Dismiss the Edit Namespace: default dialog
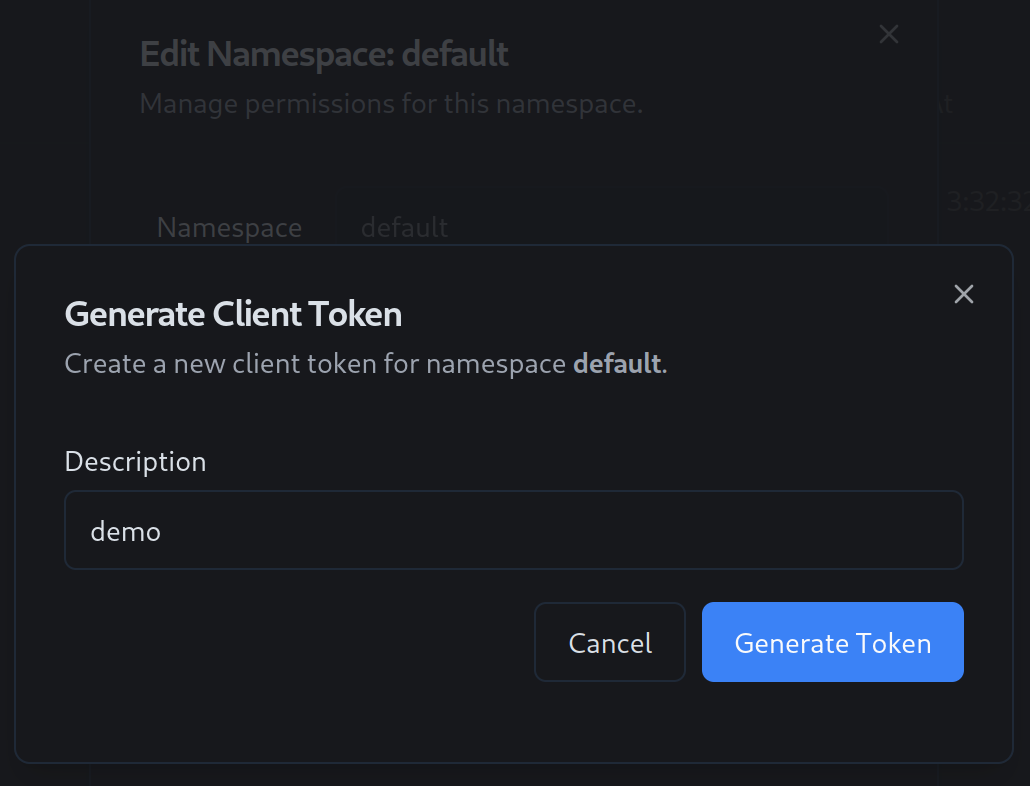The height and width of the screenshot is (786, 1030). pos(888,33)
